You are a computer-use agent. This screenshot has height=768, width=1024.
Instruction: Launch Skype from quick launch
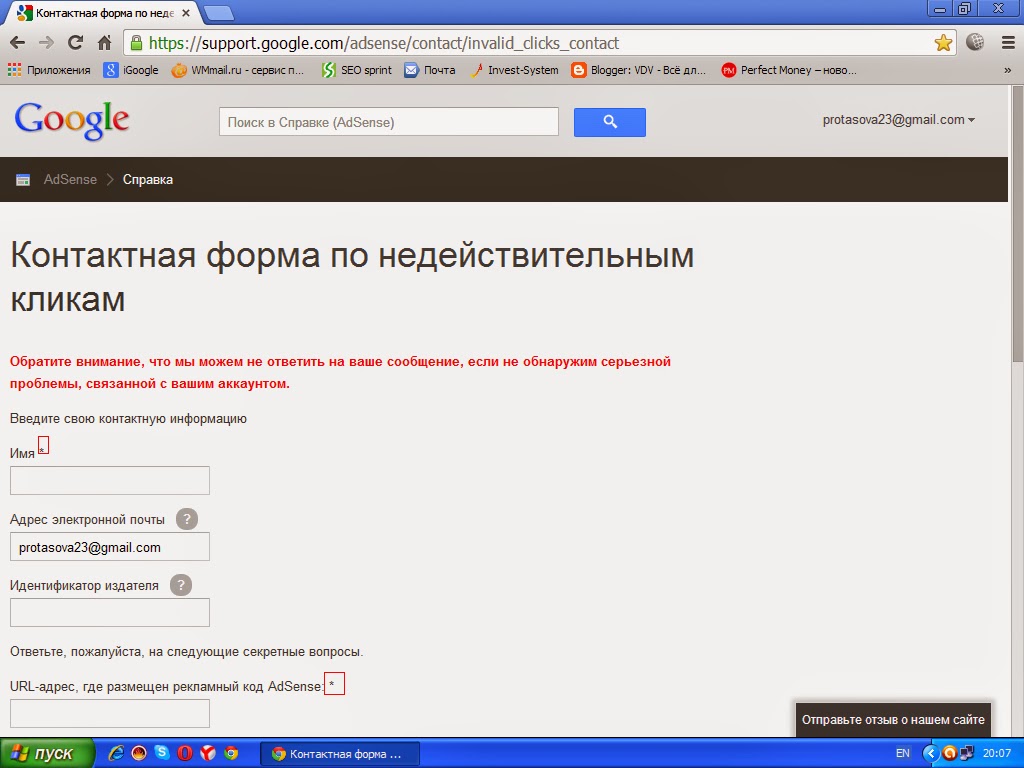pyautogui.click(x=162, y=753)
